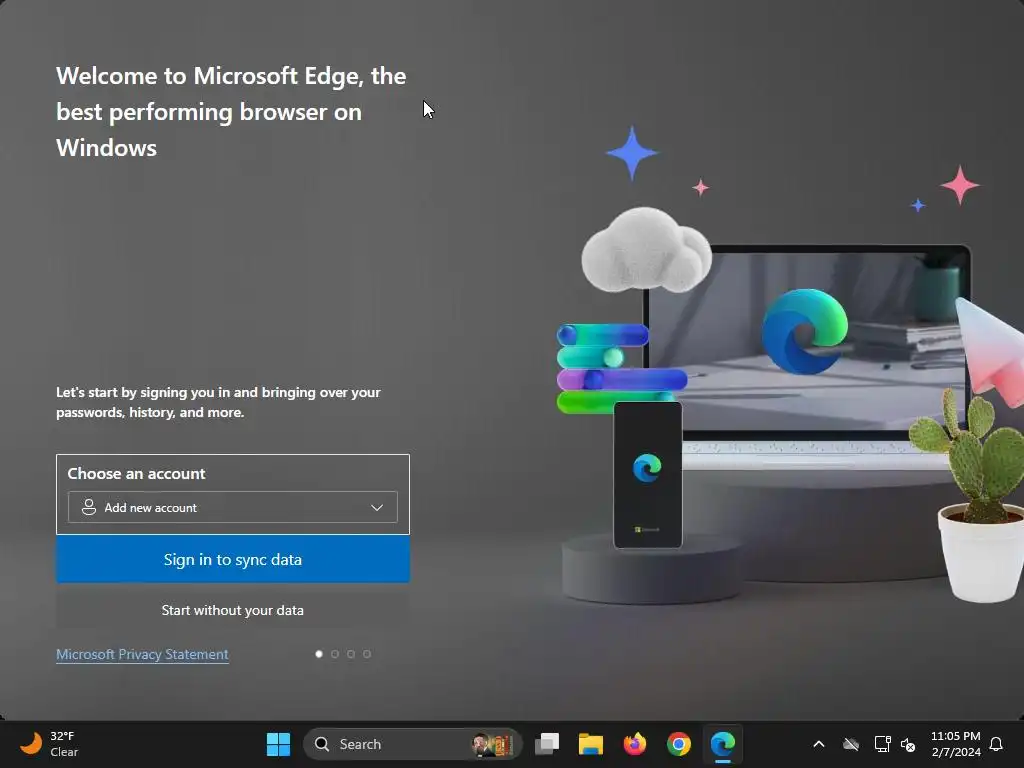Image resolution: width=1024 pixels, height=768 pixels.
Task: Click the muted volume tray icon
Action: coord(908,744)
